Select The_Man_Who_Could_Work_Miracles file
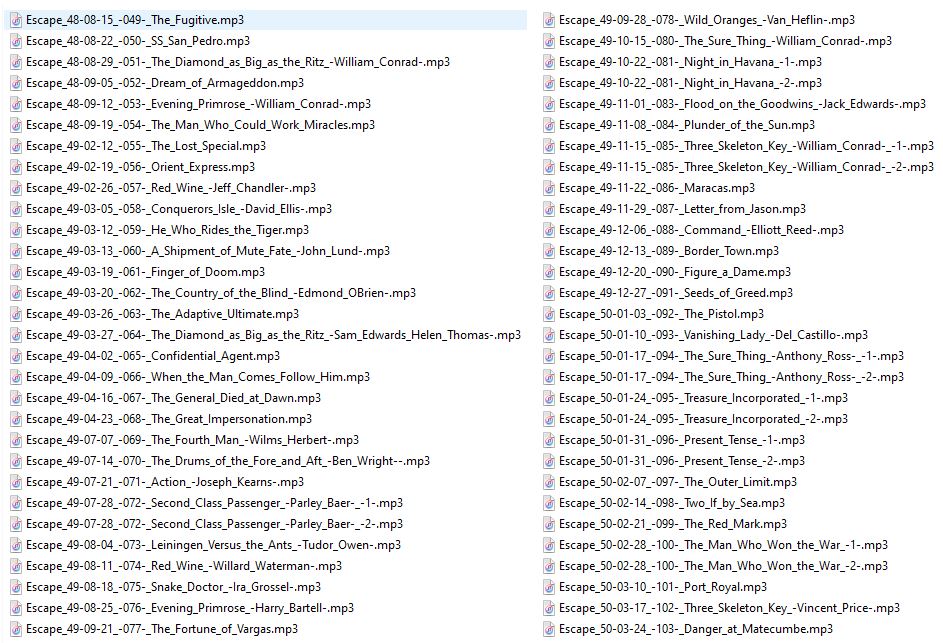The height and width of the screenshot is (643, 943). (x=200, y=125)
